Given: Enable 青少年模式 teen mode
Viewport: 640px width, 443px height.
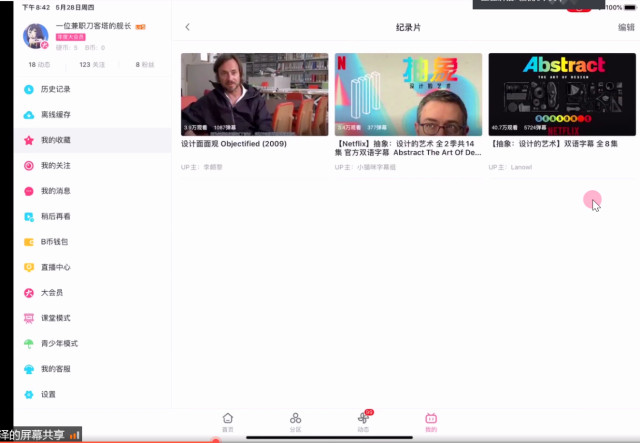Looking at the screenshot, I should point(58,343).
